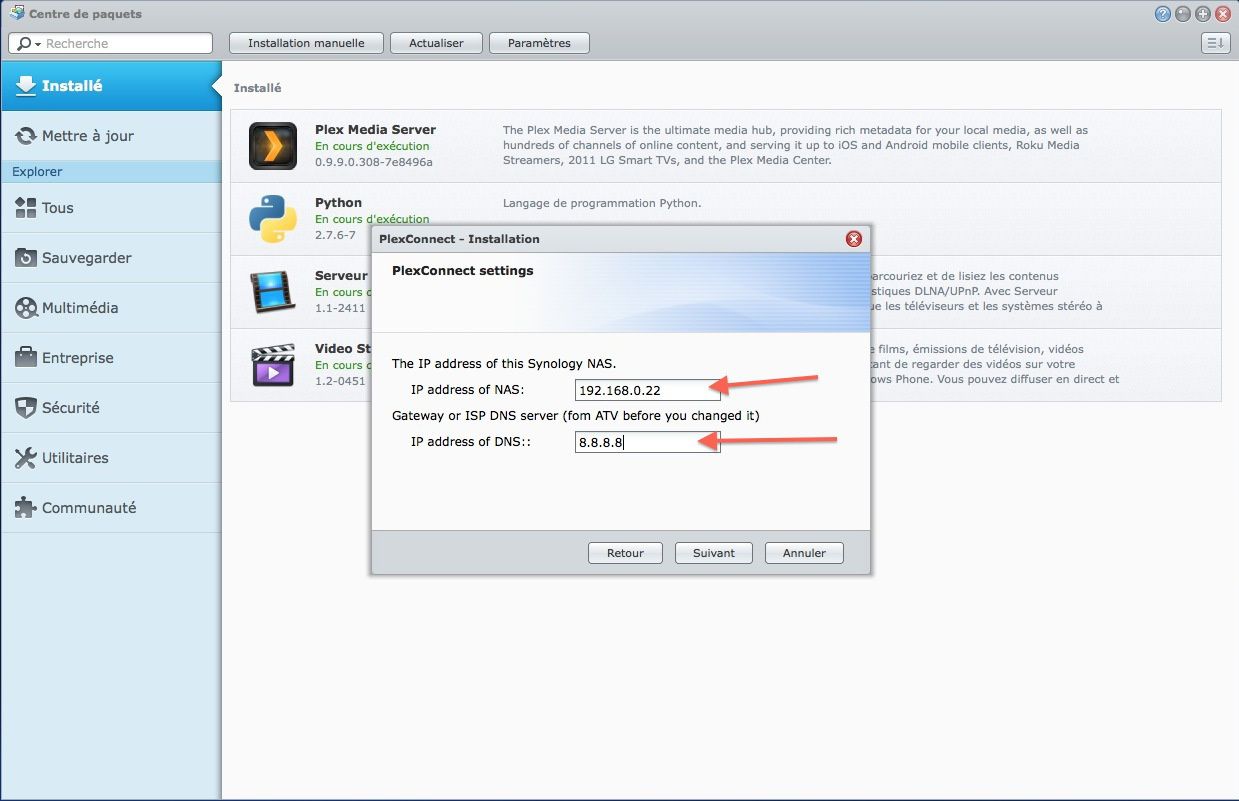Browse the Communauté category

(111, 508)
